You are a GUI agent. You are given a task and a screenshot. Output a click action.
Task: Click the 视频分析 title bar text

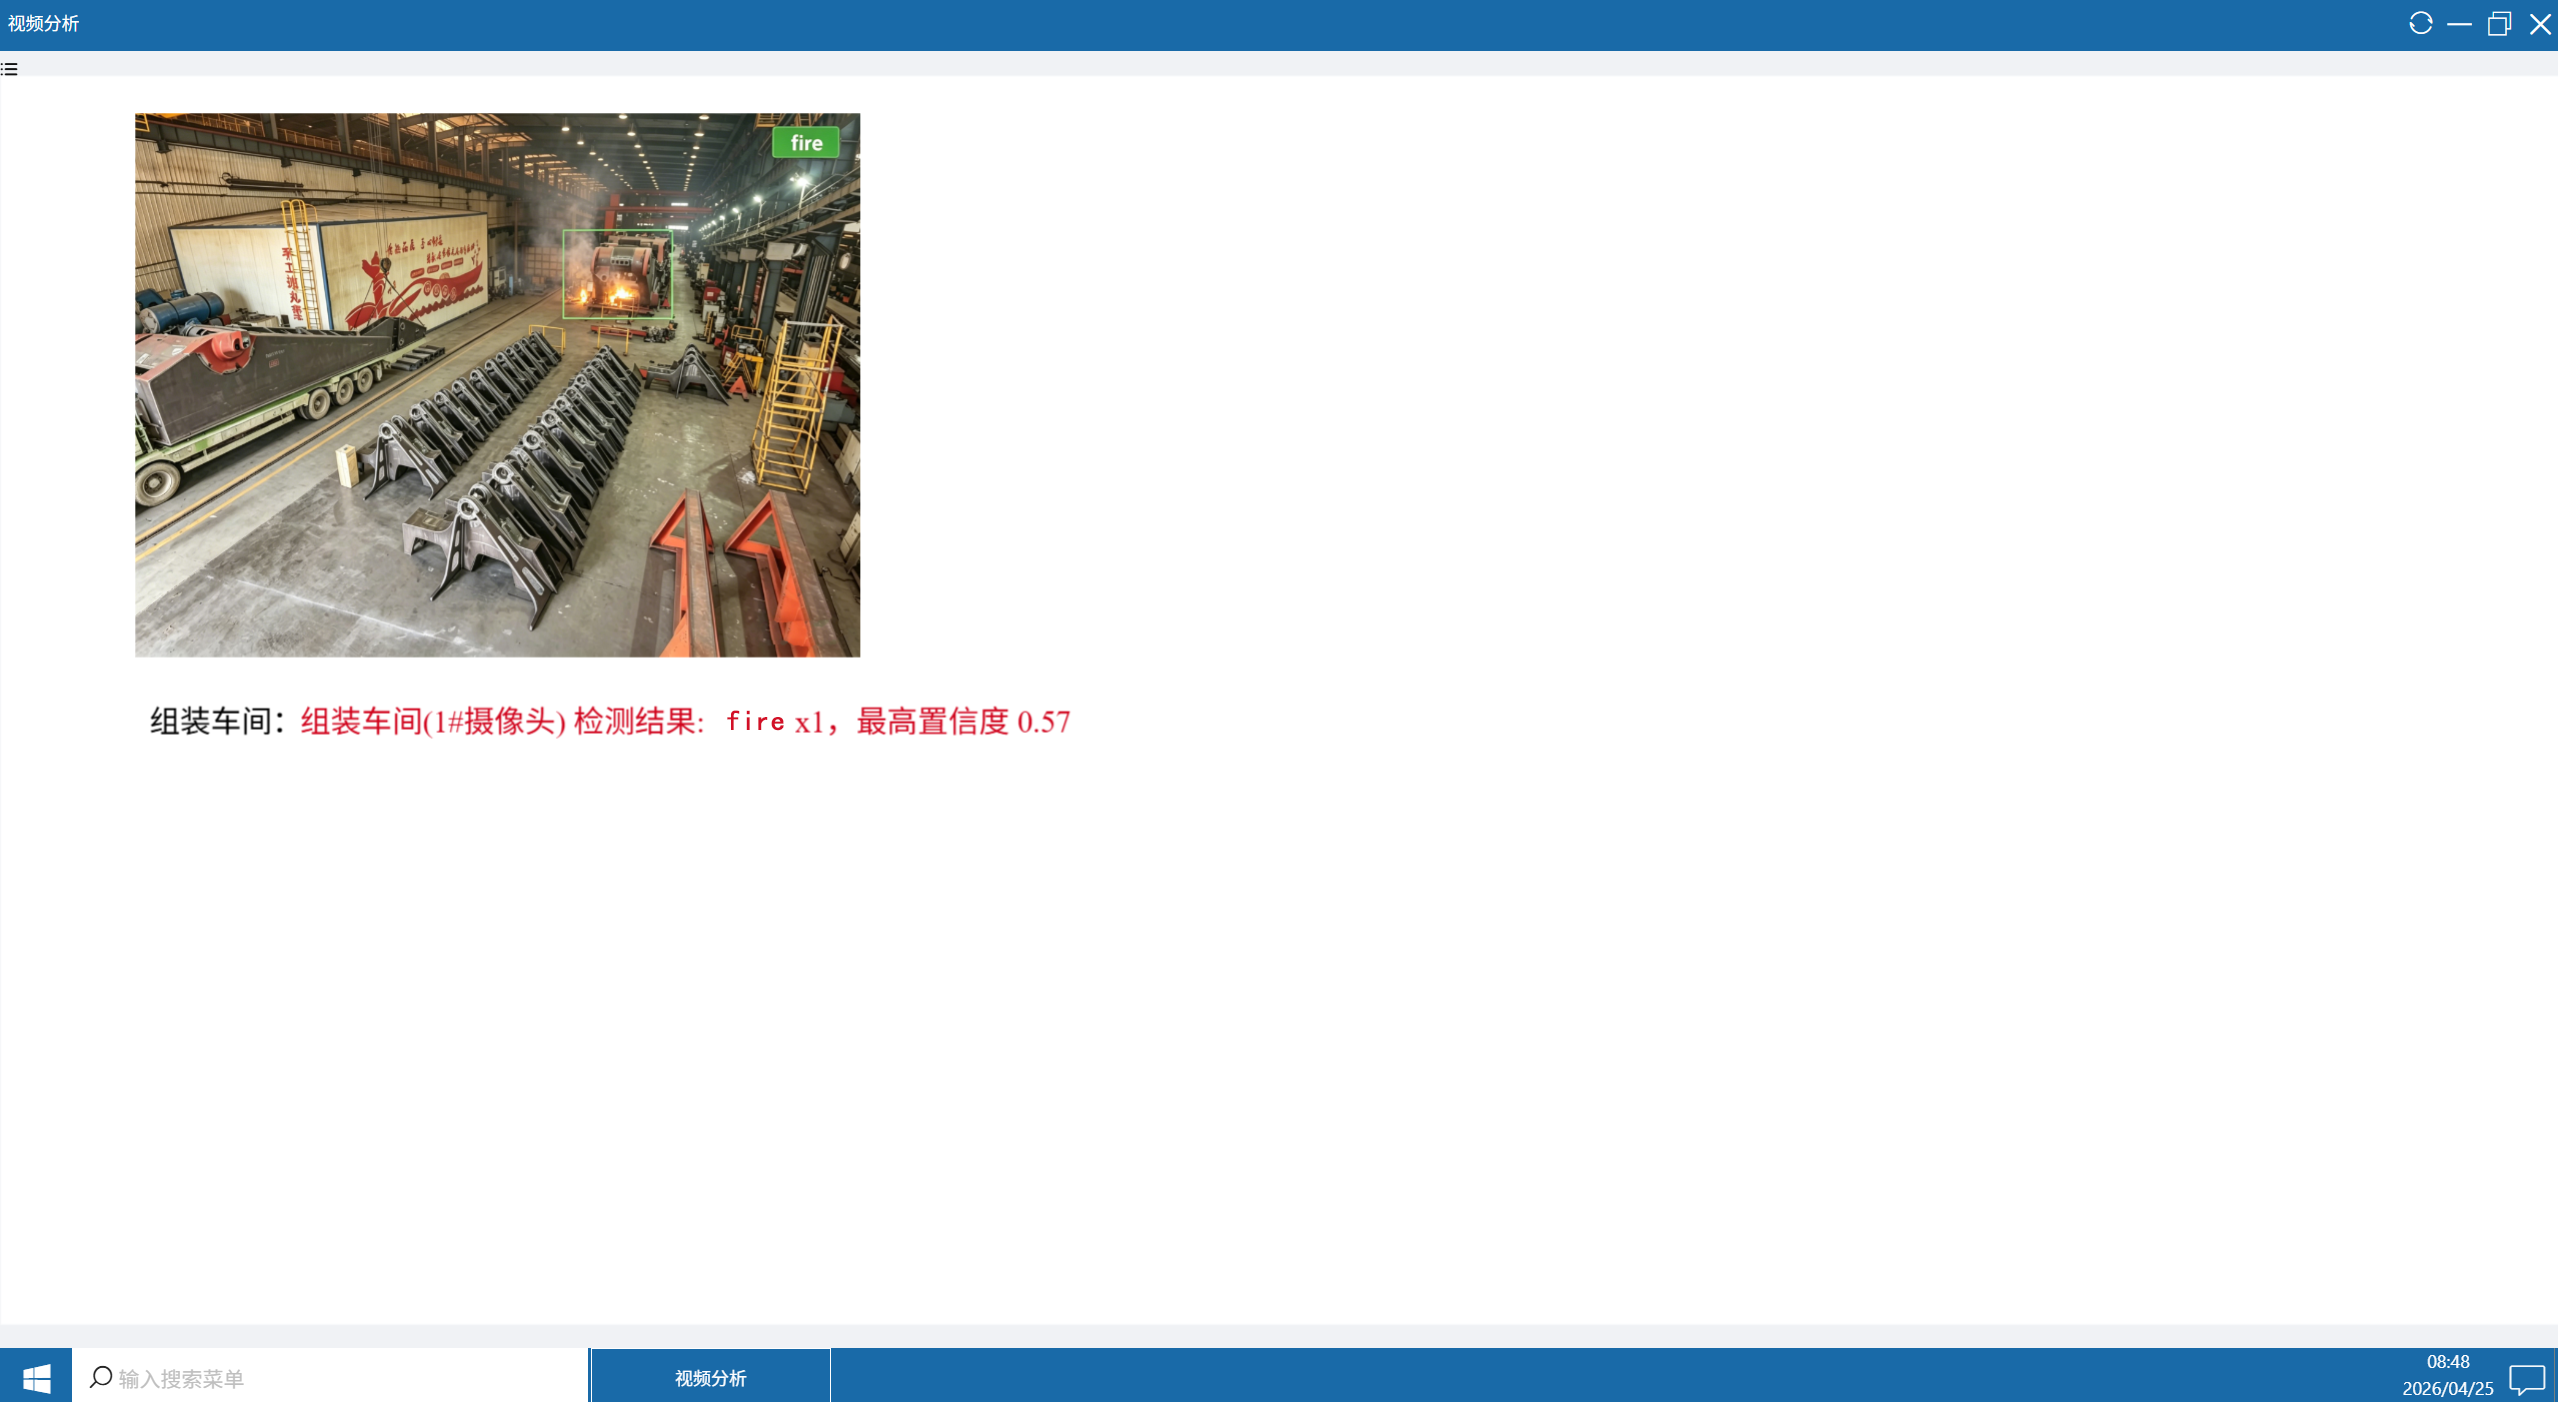[43, 23]
